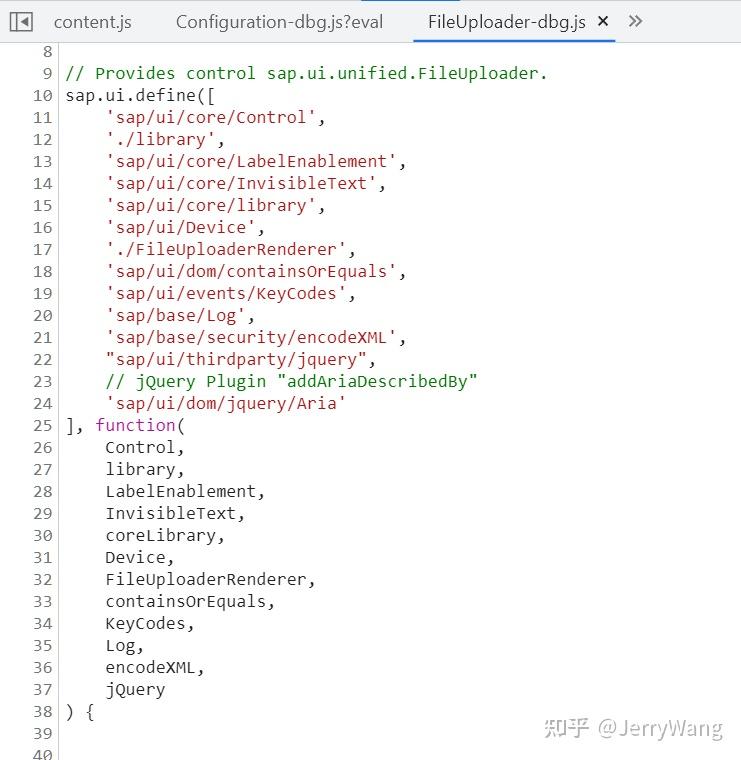Set a breakpoint on line number 38
Image resolution: width=741 pixels, height=760 pixels.
(43, 712)
